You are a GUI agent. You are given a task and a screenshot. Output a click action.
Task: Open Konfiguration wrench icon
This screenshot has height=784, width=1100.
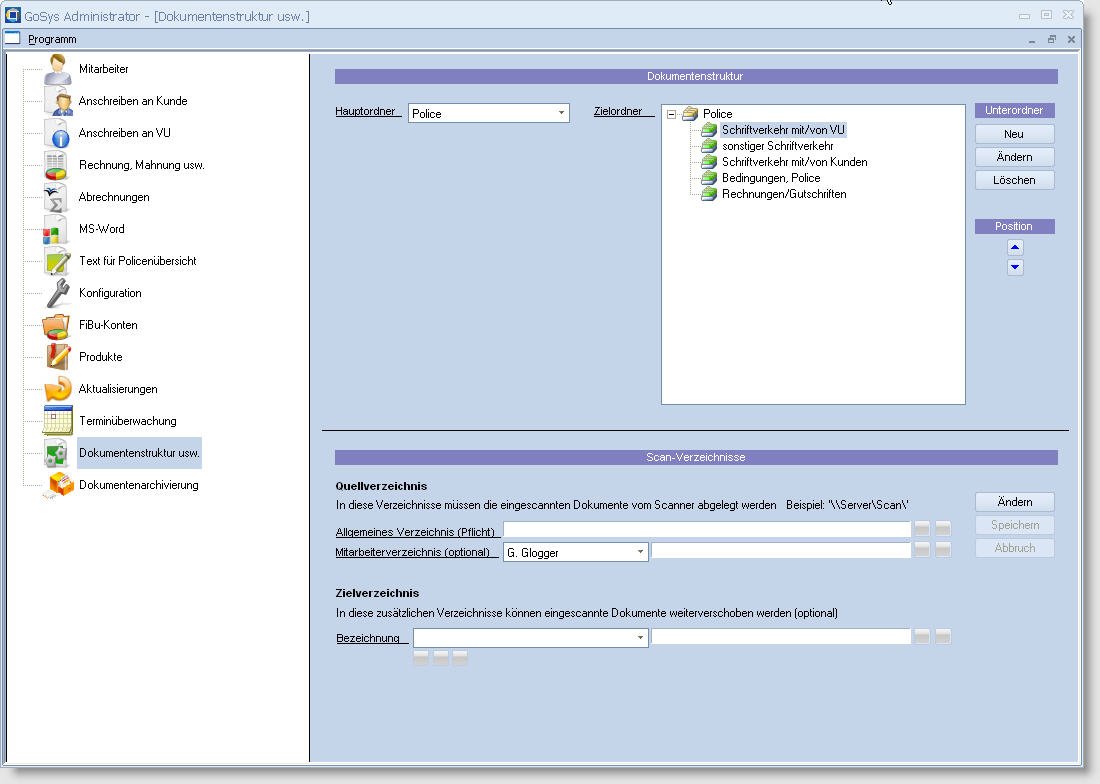coord(58,293)
